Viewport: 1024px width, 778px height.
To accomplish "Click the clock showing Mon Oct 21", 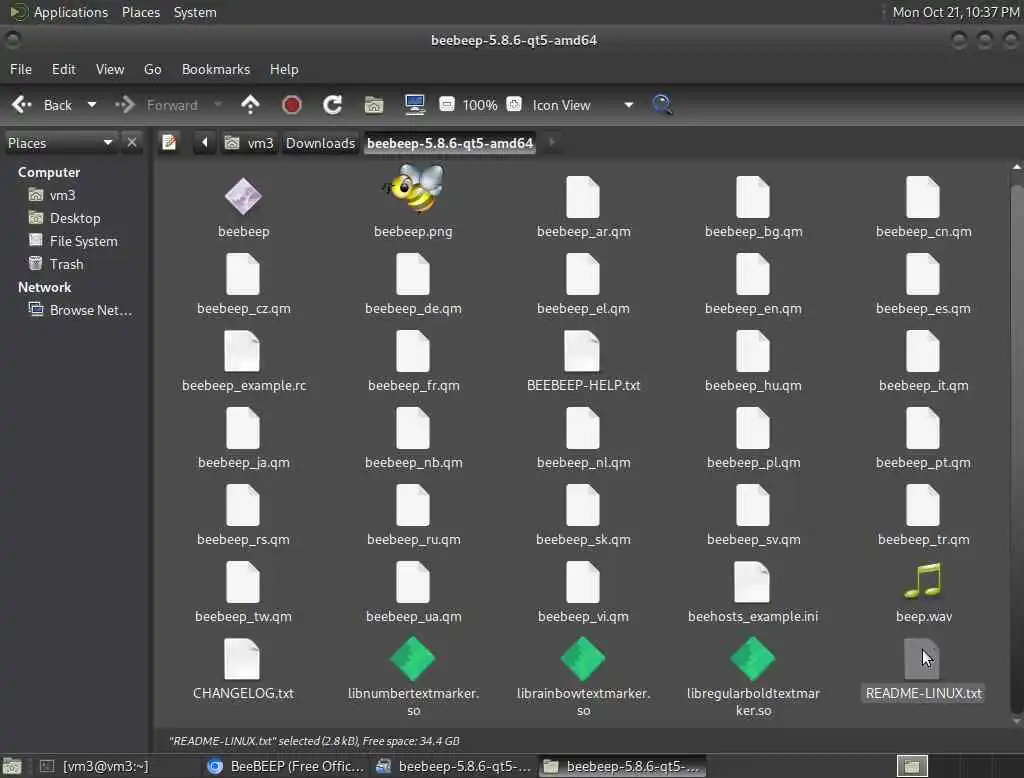I will pyautogui.click(x=955, y=12).
